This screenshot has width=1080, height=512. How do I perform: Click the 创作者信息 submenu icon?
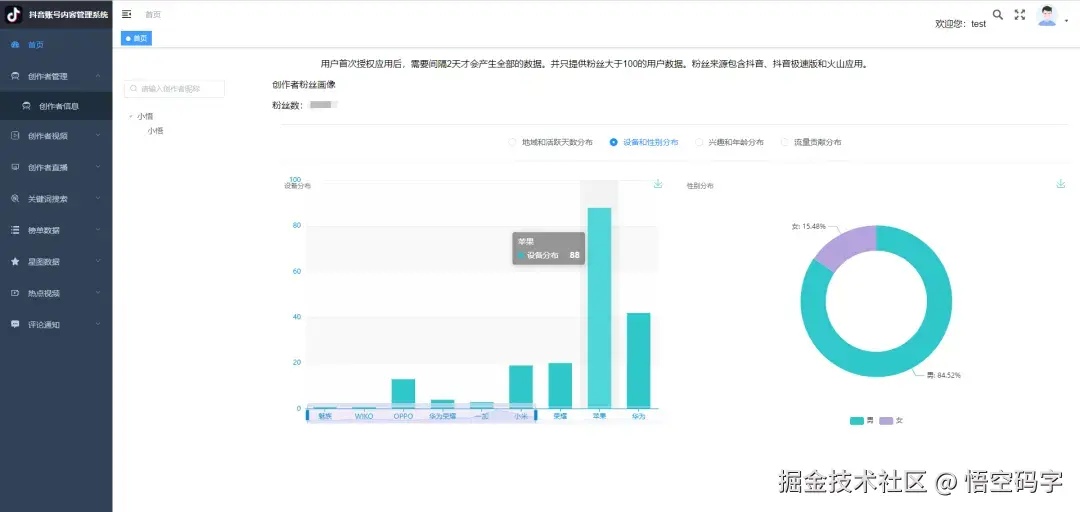coord(26,106)
